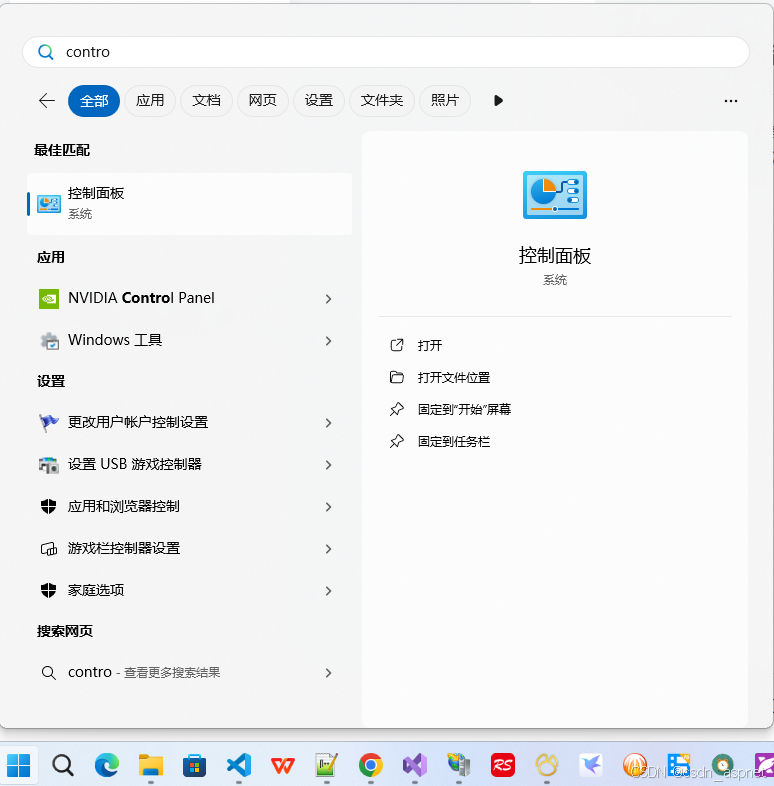
Task: Expand 家庭选项 chevron arrow
Action: [328, 592]
